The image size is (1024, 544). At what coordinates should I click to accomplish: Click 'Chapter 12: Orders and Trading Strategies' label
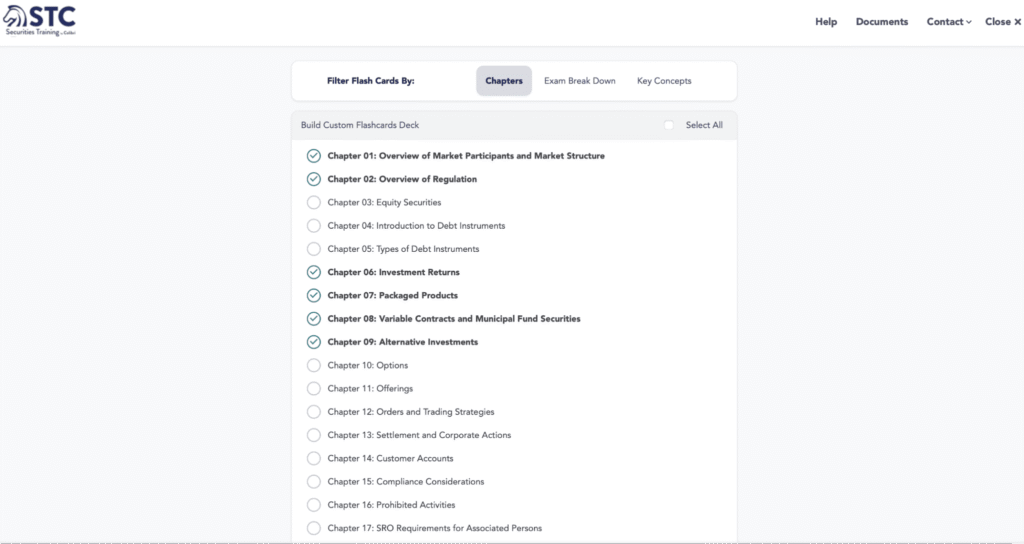click(411, 411)
